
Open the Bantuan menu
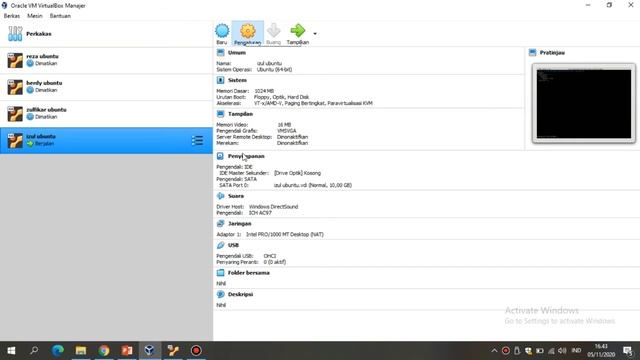click(x=60, y=16)
